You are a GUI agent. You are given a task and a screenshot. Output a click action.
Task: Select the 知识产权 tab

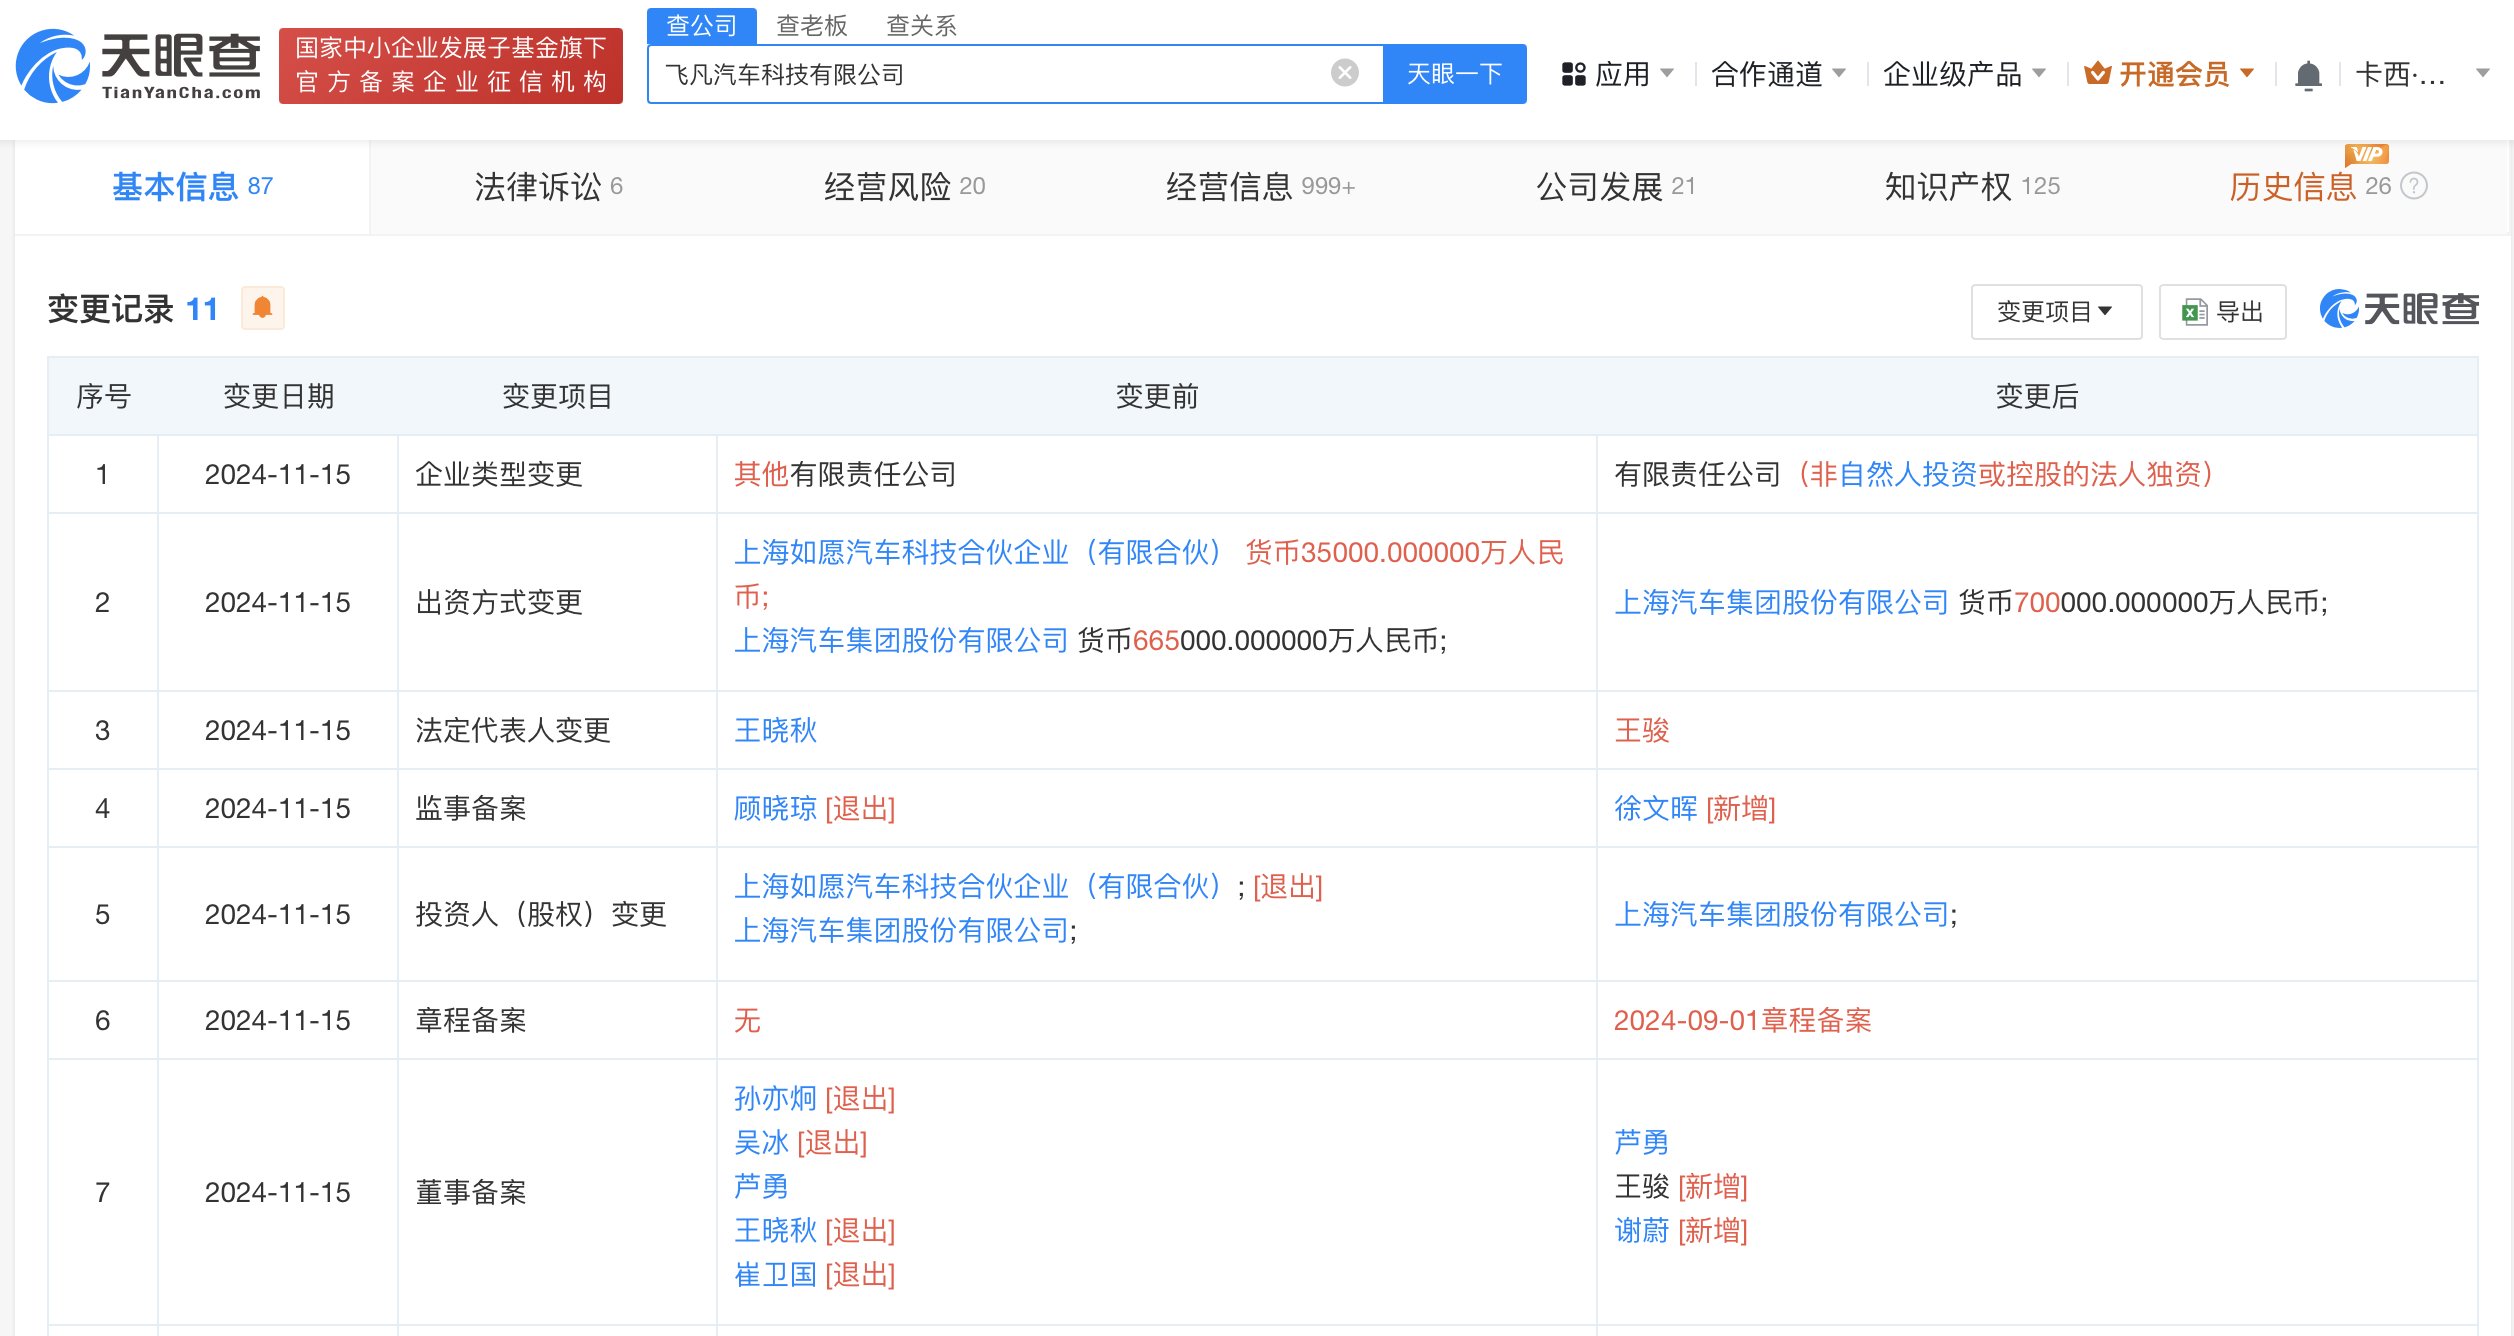tap(1972, 187)
